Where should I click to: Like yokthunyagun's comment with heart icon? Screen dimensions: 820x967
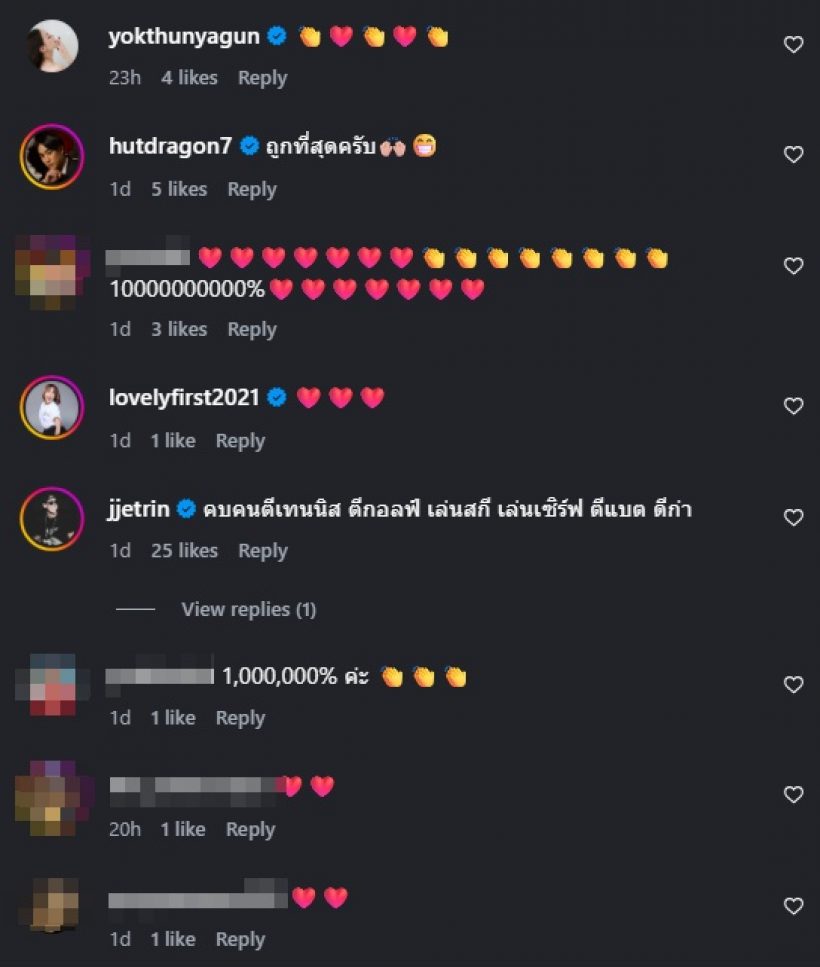coord(793,44)
